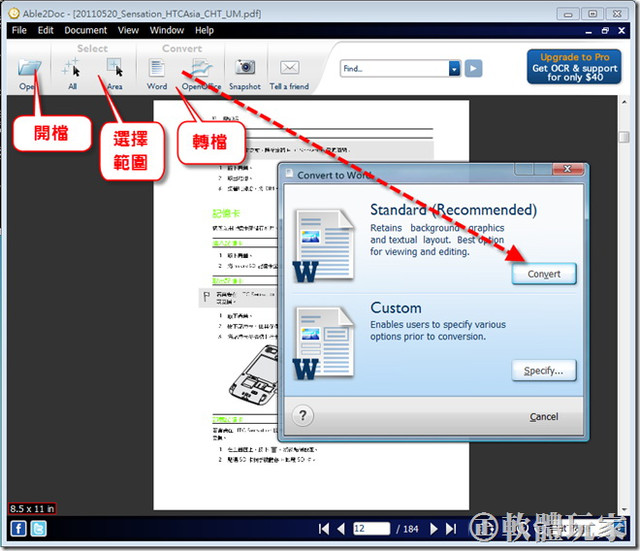Click the 8.5 x 11 in page size label
The image size is (640, 551).
pos(32,509)
